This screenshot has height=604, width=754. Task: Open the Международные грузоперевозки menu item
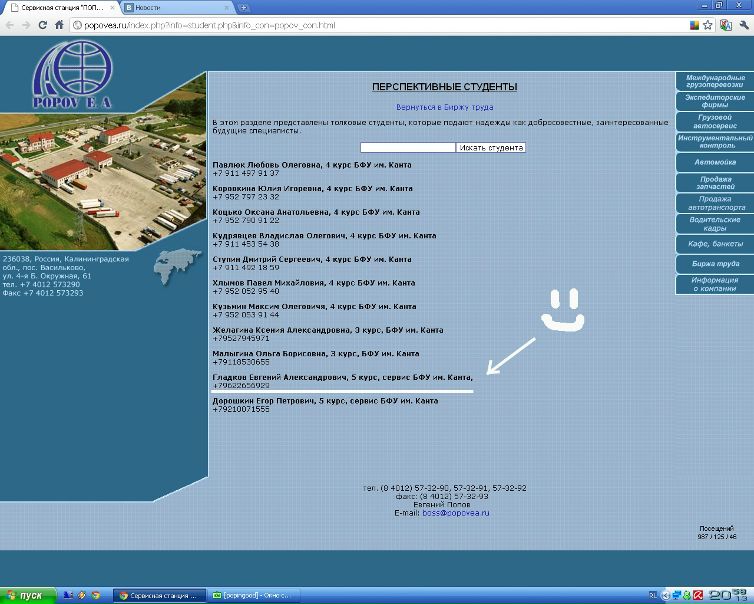point(714,82)
